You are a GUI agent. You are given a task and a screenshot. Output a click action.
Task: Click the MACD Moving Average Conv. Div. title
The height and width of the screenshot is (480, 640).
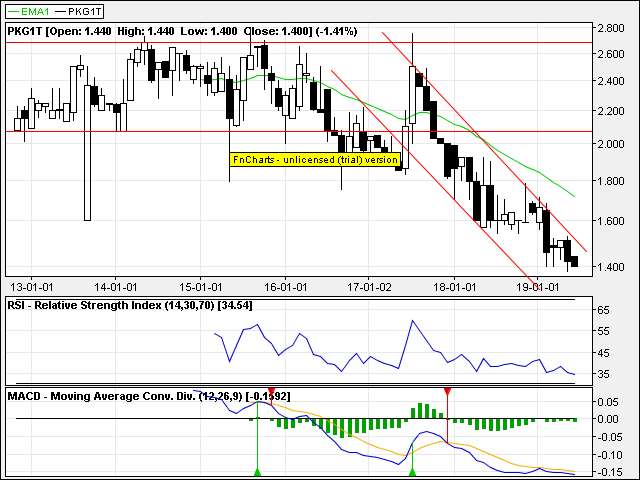(149, 396)
